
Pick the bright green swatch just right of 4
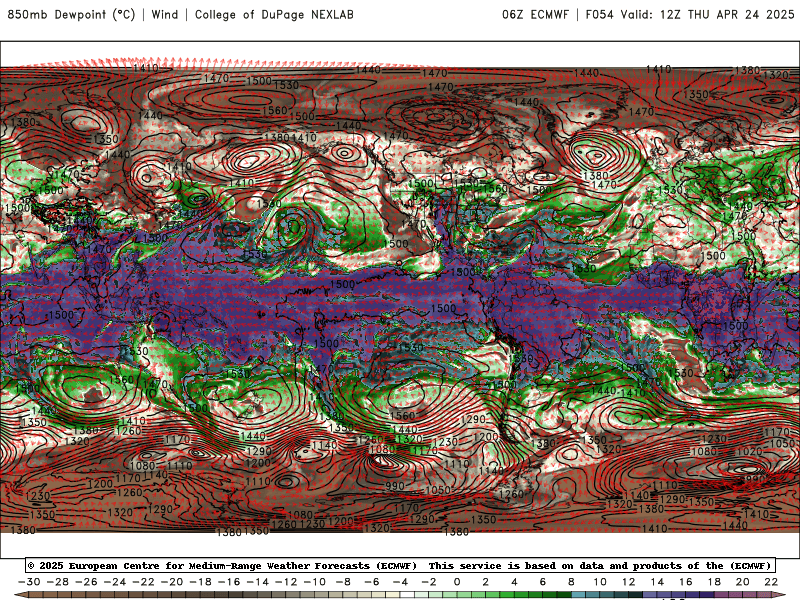(x=521, y=595)
